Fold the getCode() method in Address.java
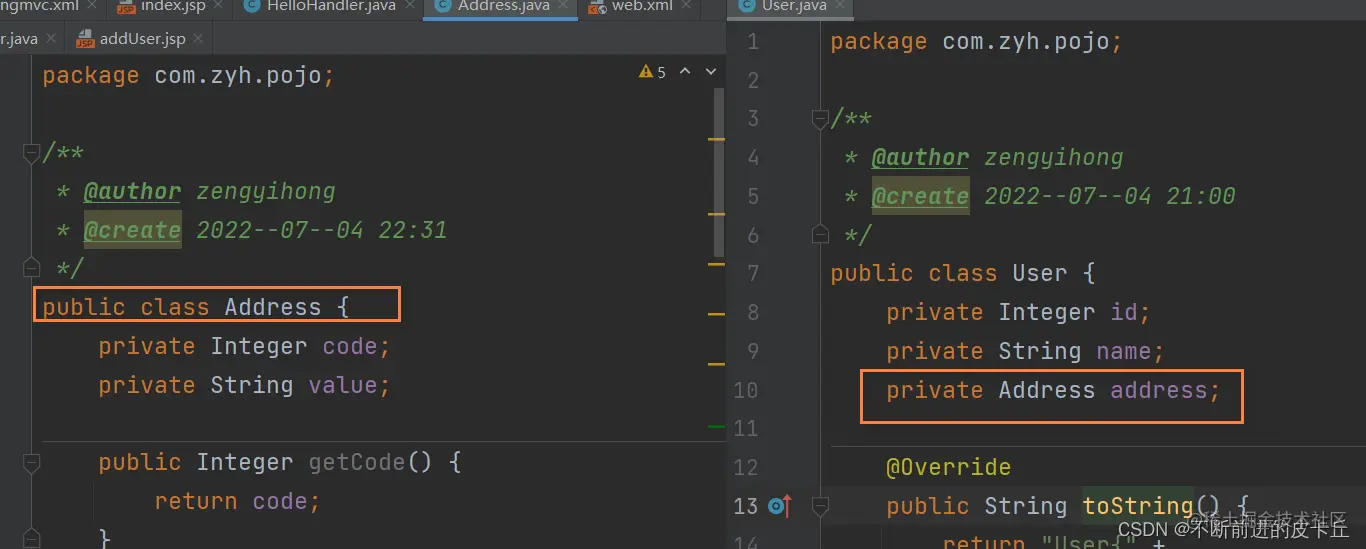This screenshot has width=1366, height=549. (31, 463)
